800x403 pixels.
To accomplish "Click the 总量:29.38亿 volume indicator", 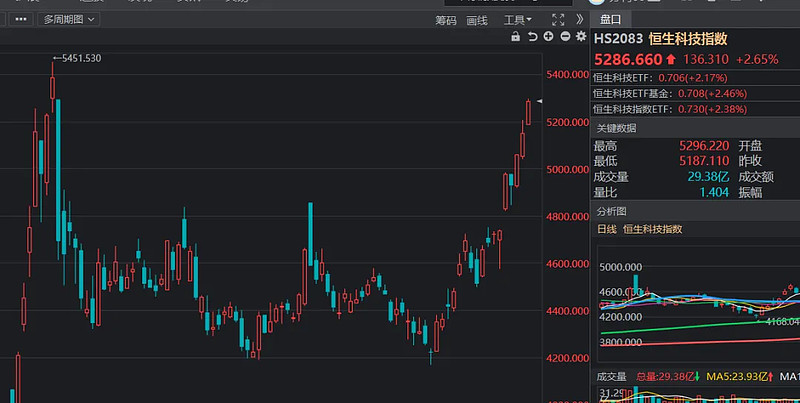I will pyautogui.click(x=667, y=377).
